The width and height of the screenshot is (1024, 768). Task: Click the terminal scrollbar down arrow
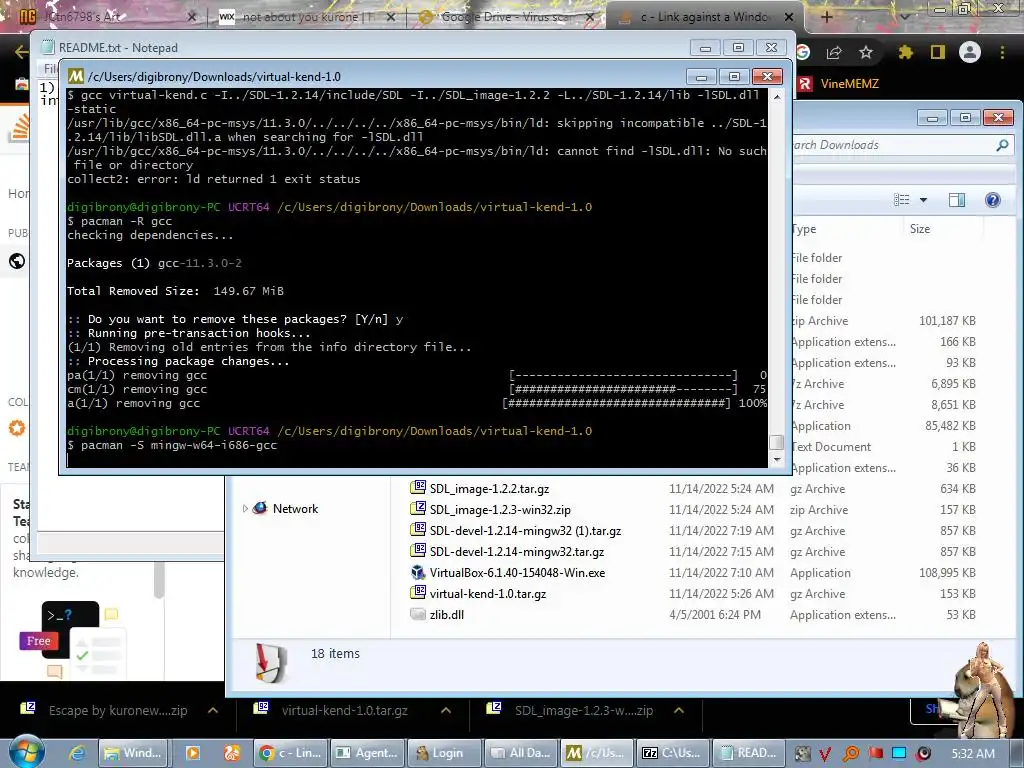(776, 460)
